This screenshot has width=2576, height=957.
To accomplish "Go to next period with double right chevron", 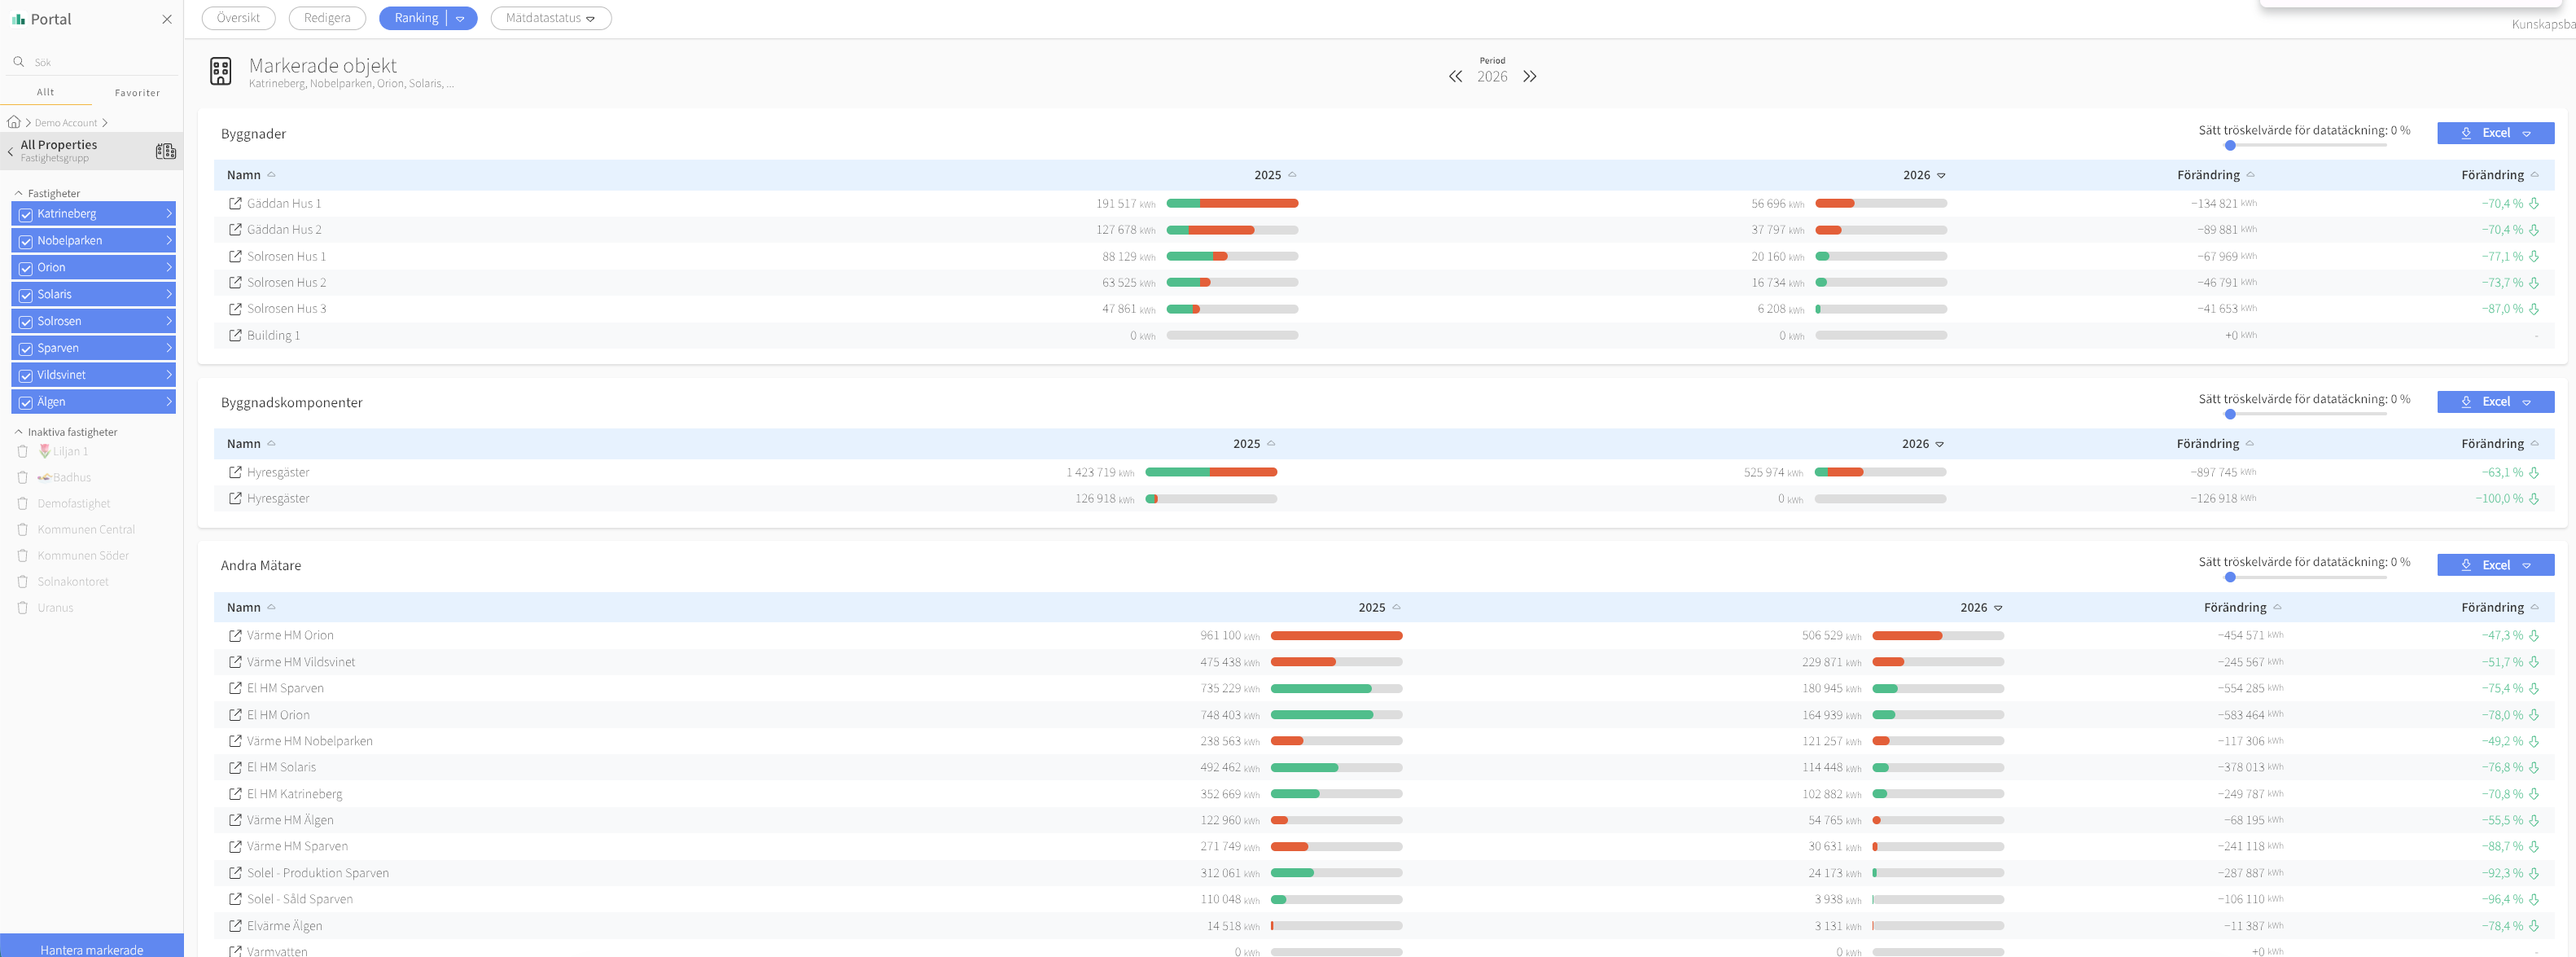I will (x=1529, y=77).
